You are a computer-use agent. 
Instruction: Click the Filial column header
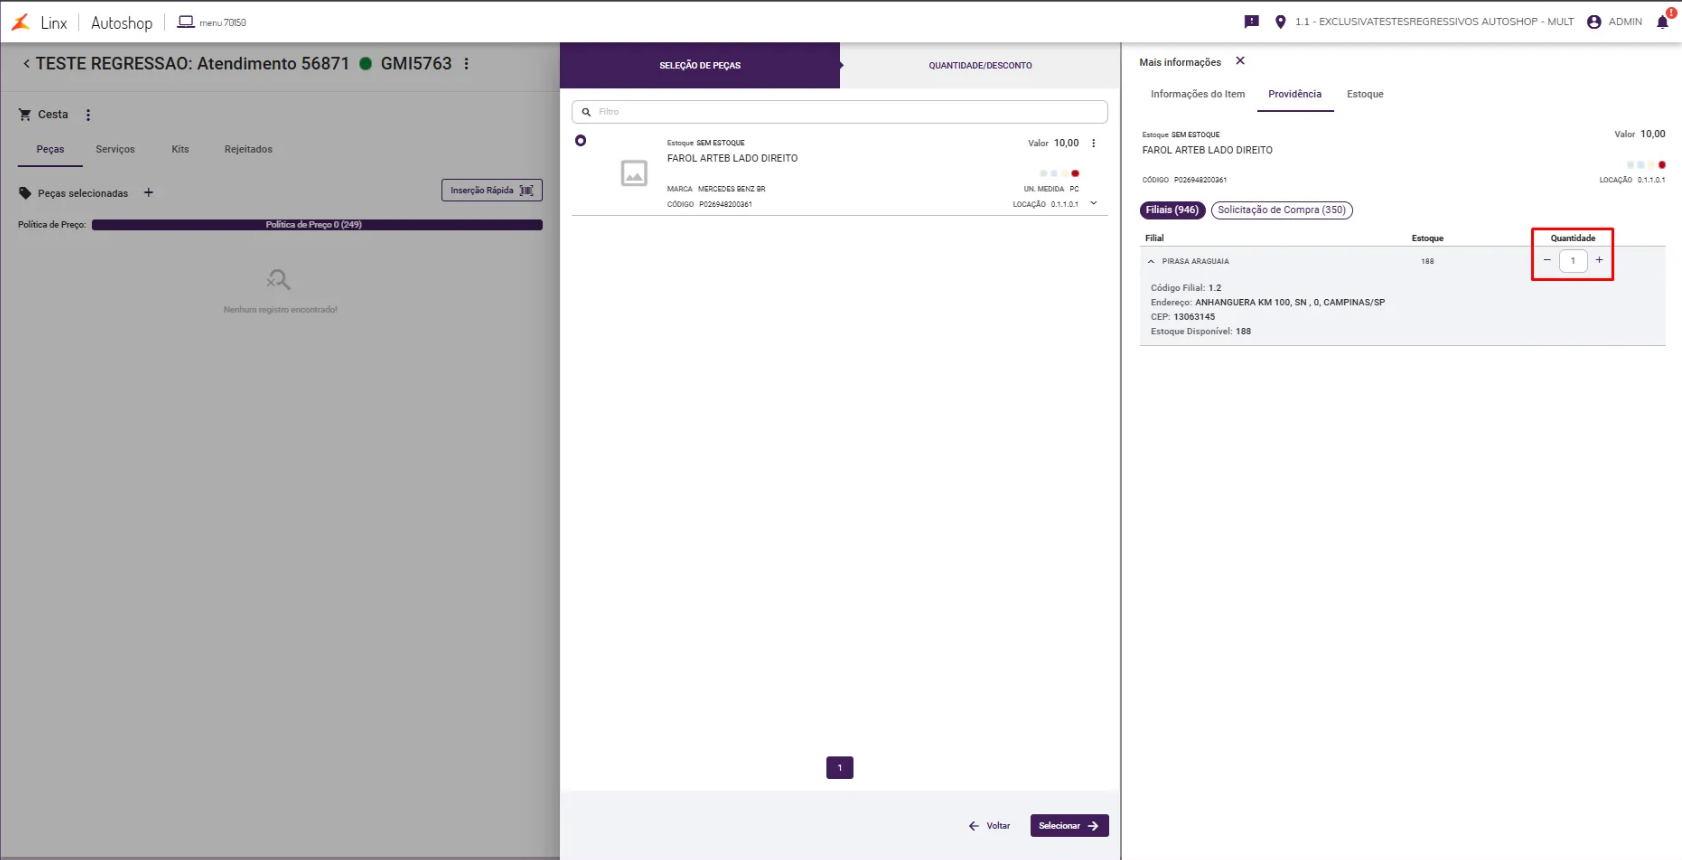point(1154,238)
